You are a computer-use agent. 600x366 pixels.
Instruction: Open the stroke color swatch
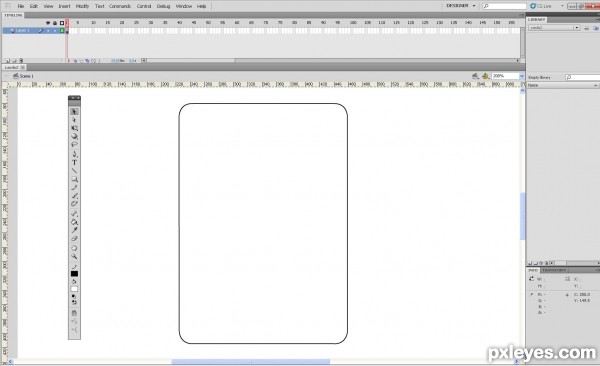pos(74,273)
